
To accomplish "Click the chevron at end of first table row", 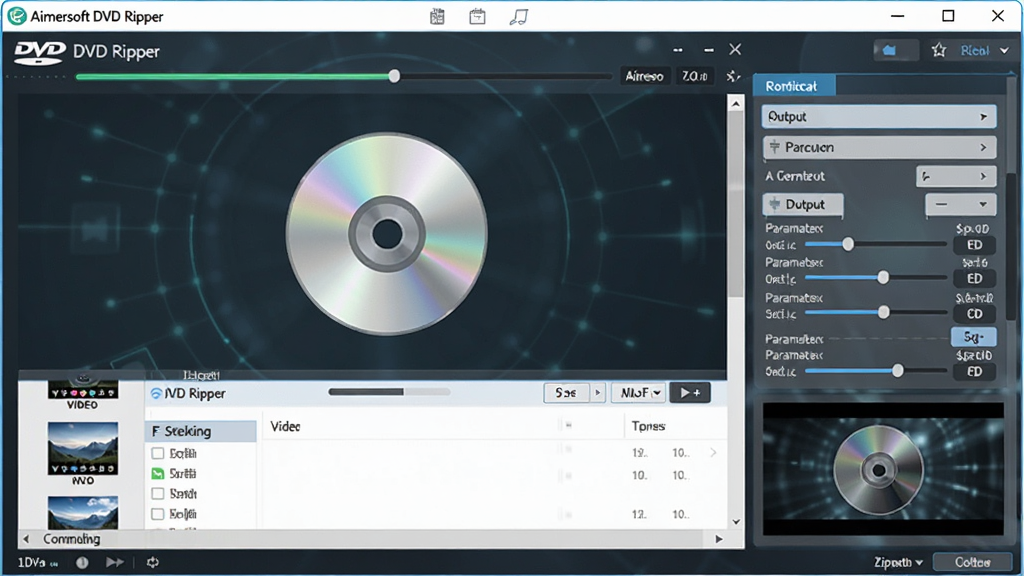I will click(x=713, y=452).
